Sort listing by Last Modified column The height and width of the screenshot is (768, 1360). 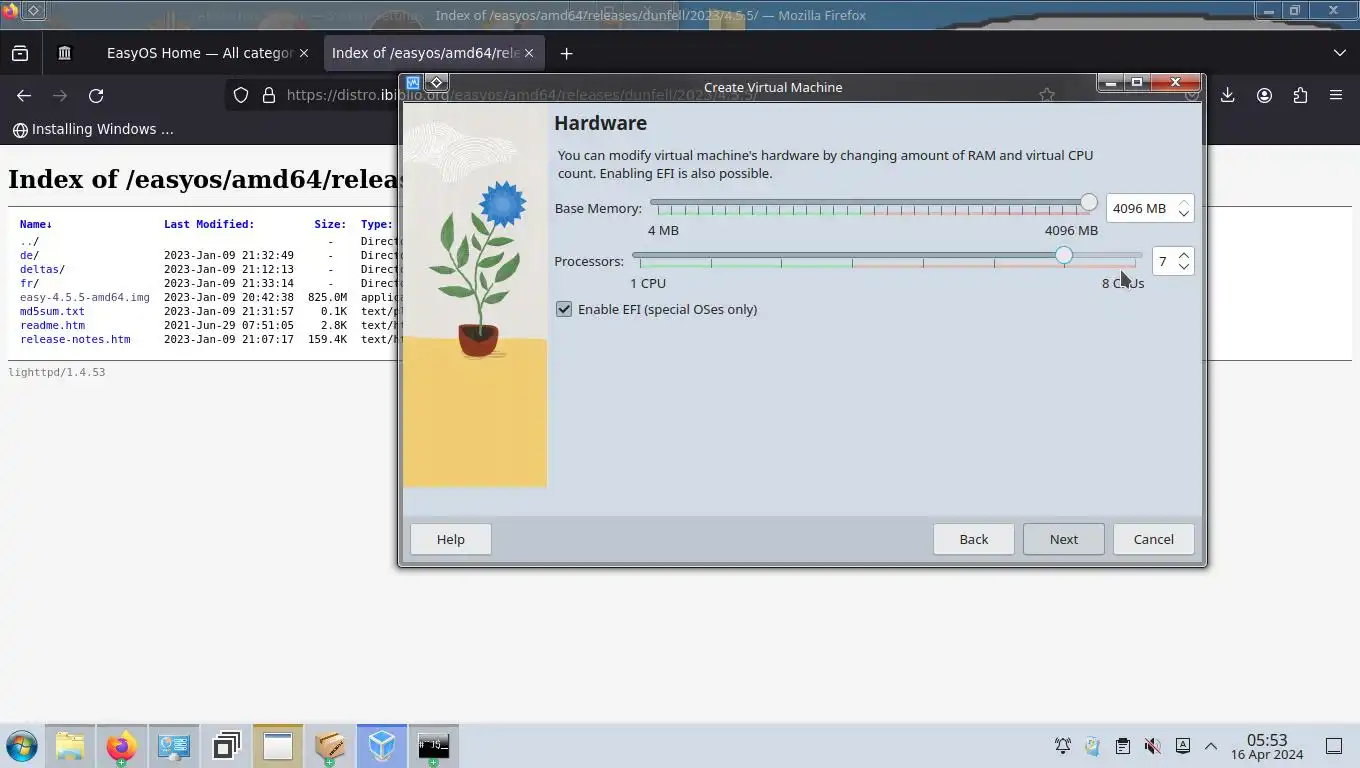[209, 224]
